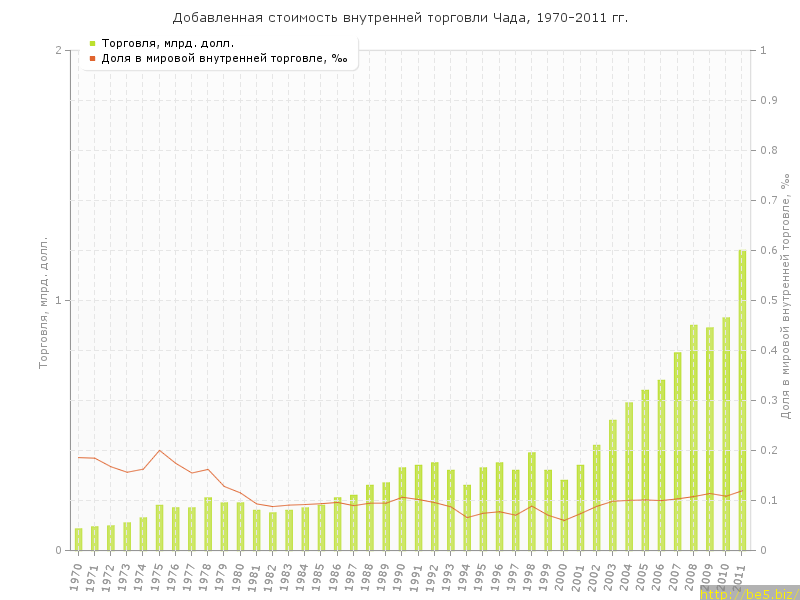Click the green Торговля legend marker
800x600 pixels.
pyautogui.click(x=92, y=43)
